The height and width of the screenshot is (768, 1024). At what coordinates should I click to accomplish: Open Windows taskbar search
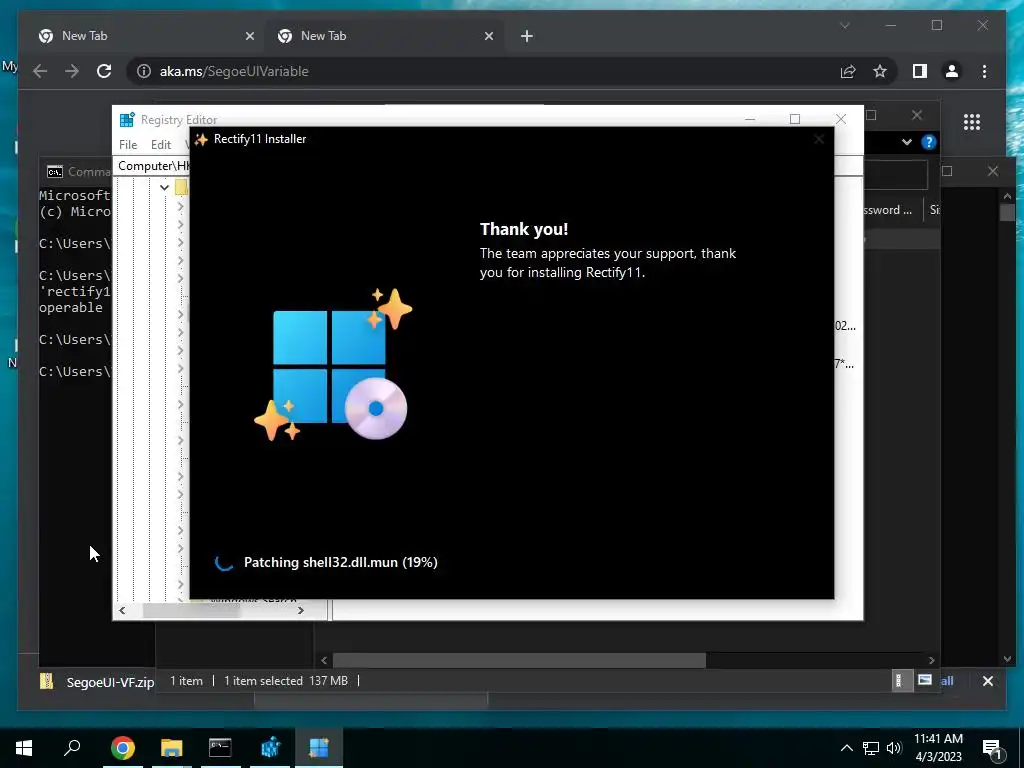[72, 748]
